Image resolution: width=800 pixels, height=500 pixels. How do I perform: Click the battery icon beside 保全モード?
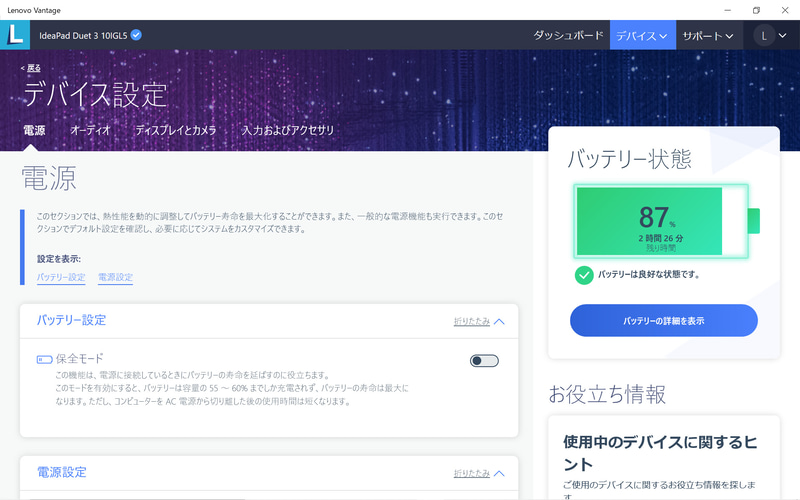(x=44, y=360)
